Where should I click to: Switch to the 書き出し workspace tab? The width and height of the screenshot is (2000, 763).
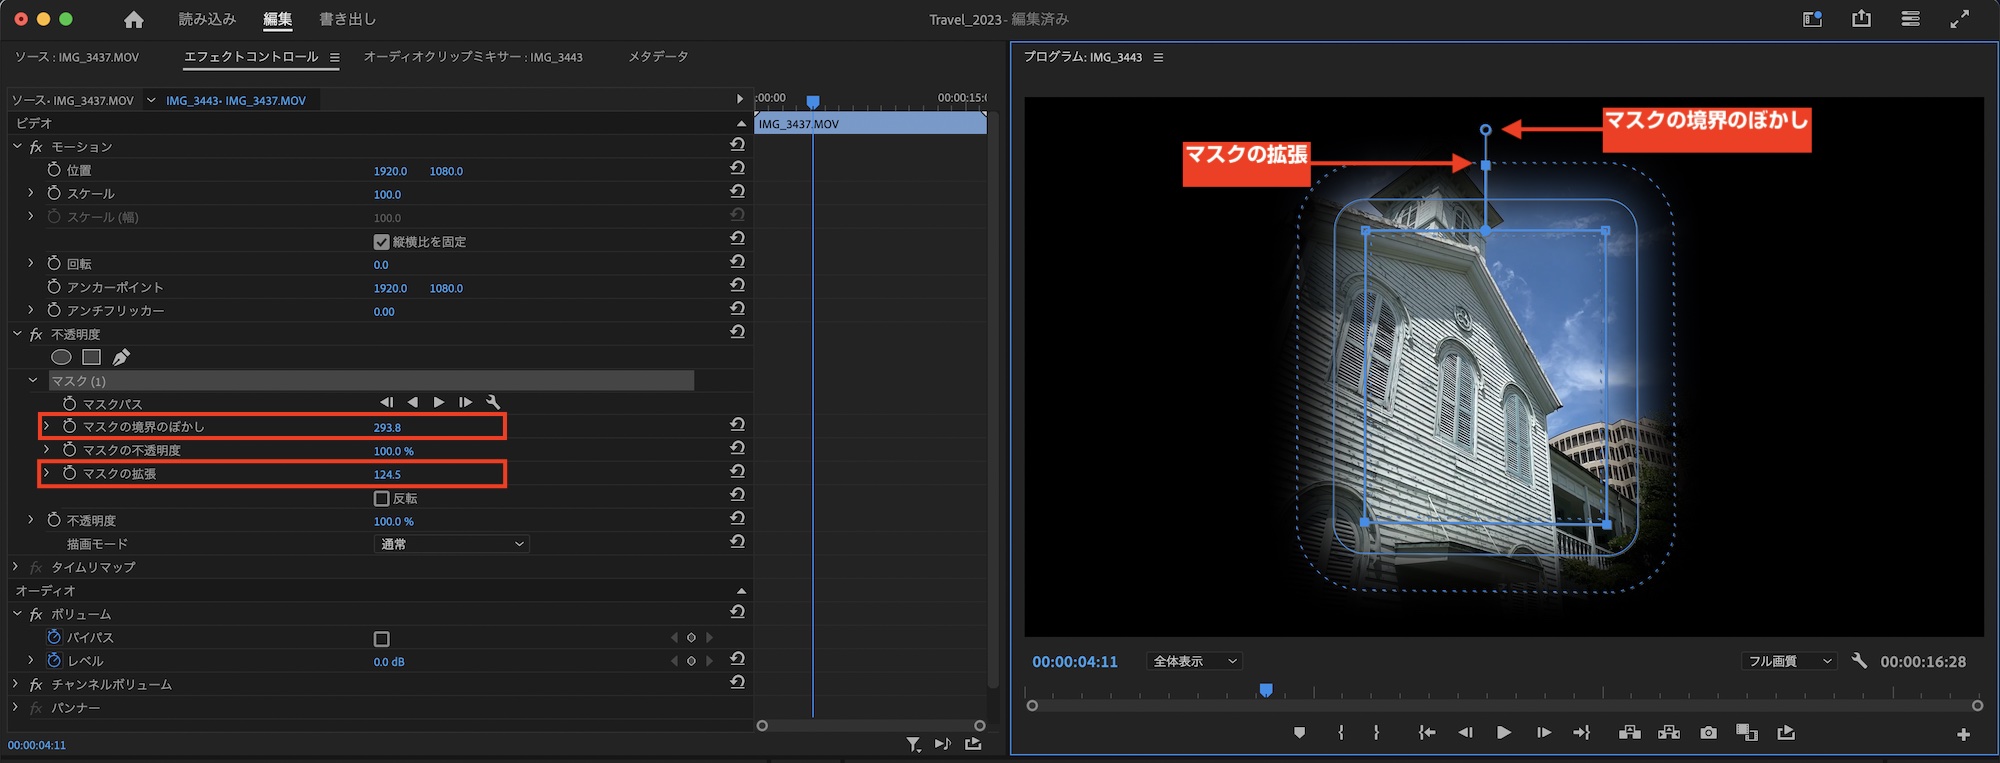pyautogui.click(x=347, y=19)
